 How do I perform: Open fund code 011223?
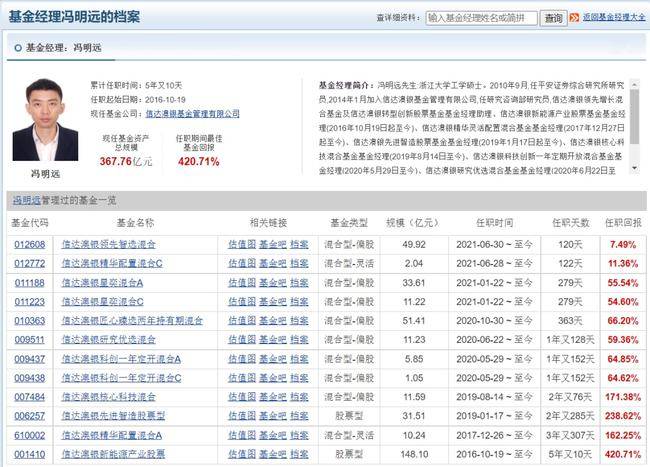coord(29,302)
